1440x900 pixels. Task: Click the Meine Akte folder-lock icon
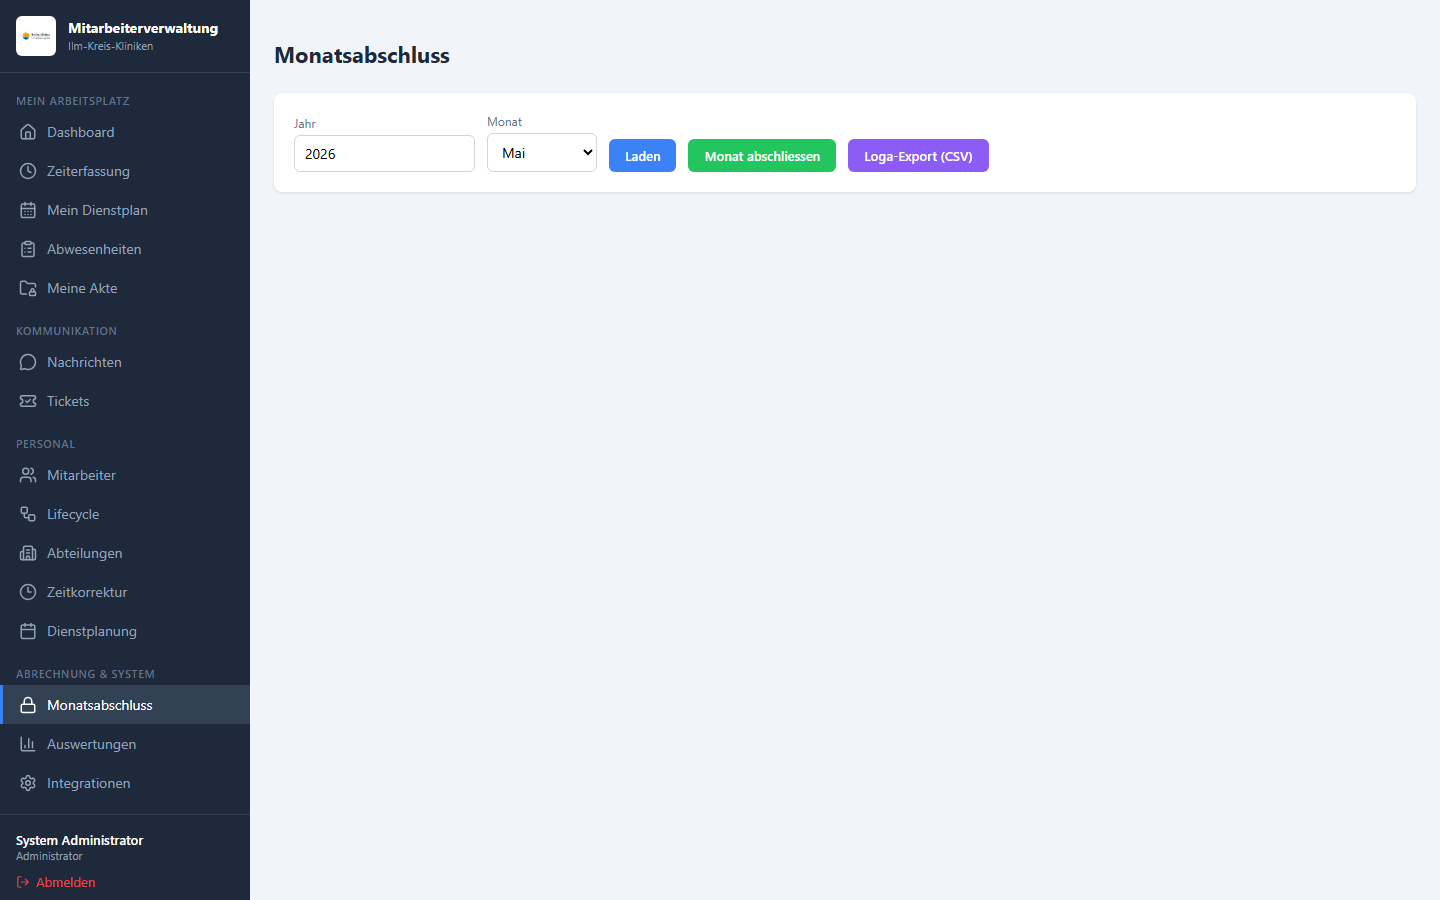(x=28, y=288)
